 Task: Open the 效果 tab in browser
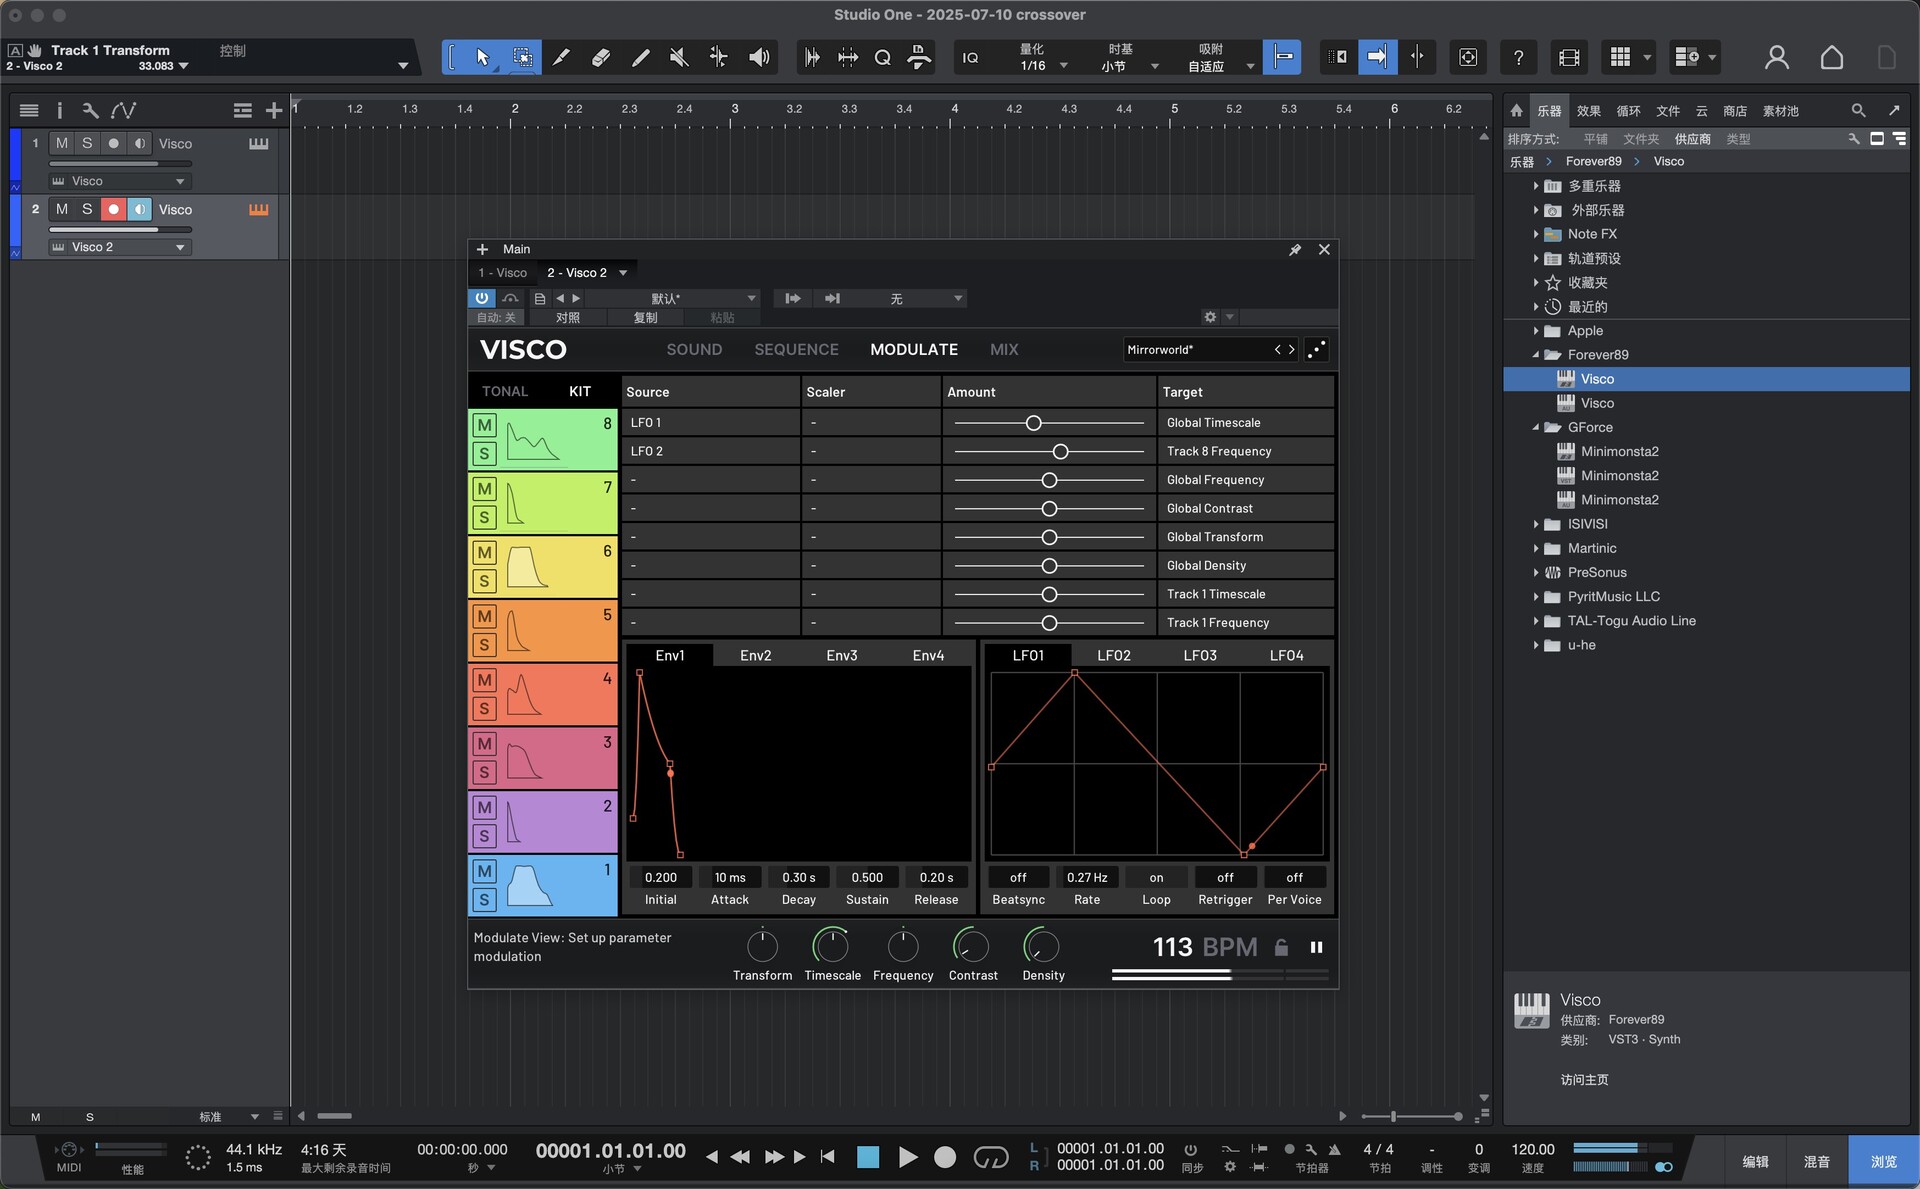(x=1588, y=111)
